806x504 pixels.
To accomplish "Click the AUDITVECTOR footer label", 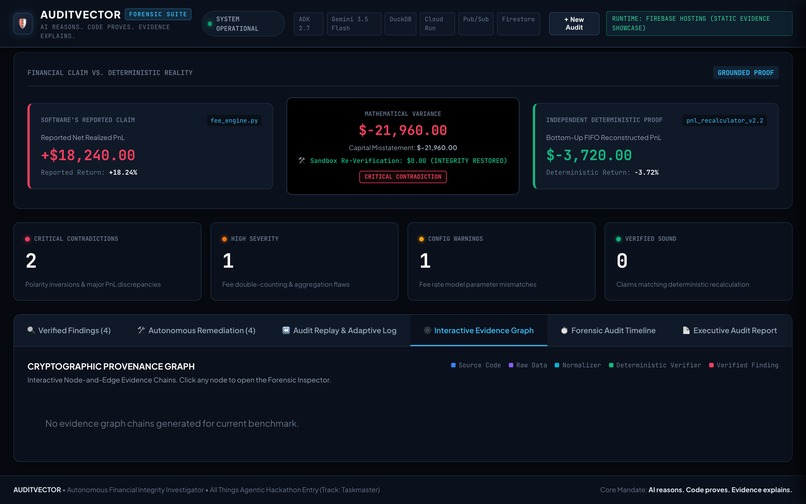I will (x=37, y=490).
